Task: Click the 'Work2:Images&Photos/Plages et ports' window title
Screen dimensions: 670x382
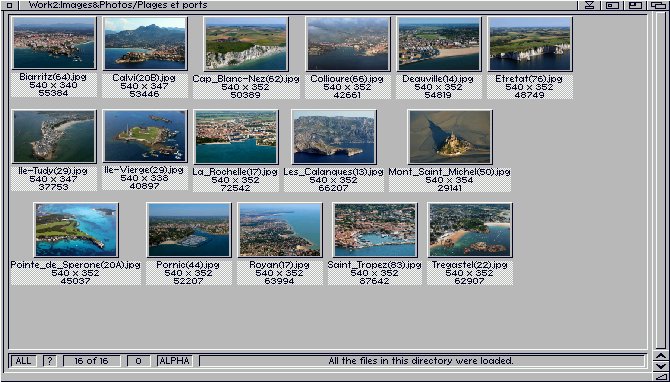Action: click(x=118, y=5)
